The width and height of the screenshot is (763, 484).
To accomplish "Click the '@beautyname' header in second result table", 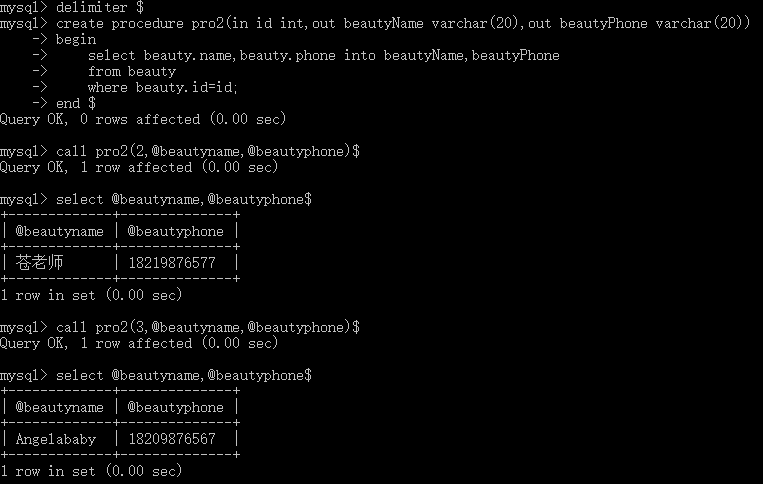I will click(x=59, y=407).
